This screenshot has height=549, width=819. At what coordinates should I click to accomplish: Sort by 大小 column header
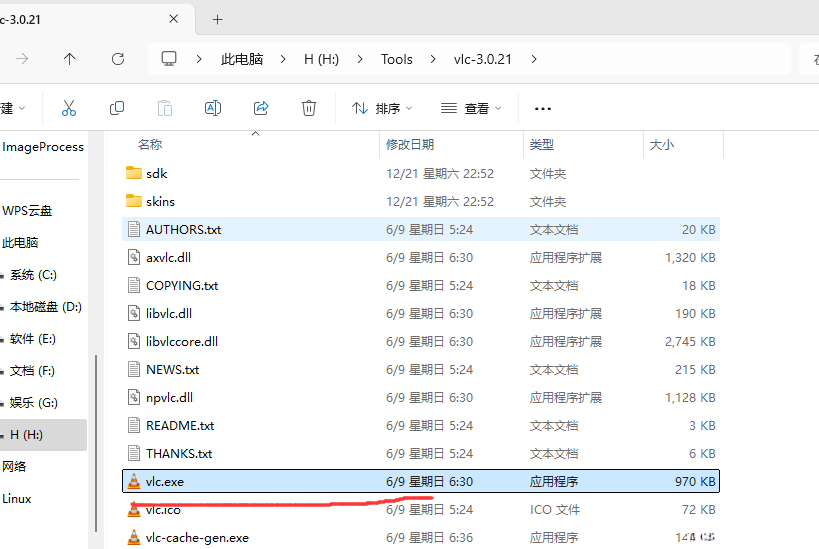click(x=661, y=144)
